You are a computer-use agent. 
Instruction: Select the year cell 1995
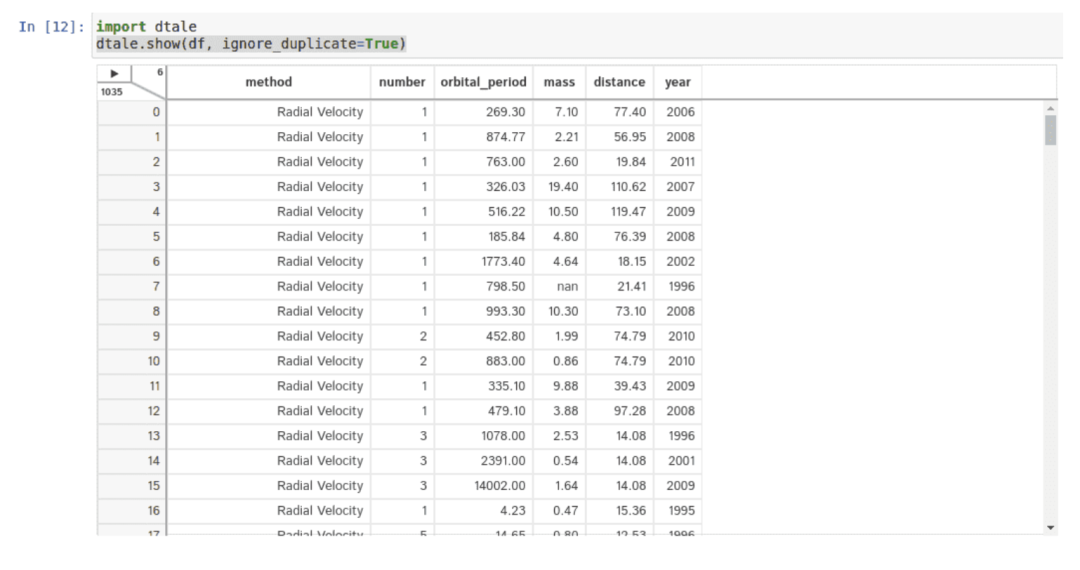point(678,510)
